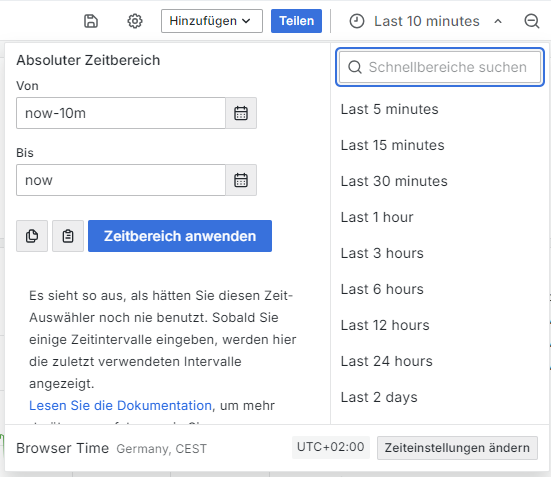Open the calendar picker for Bis field
This screenshot has width=551, height=477.
tap(241, 180)
